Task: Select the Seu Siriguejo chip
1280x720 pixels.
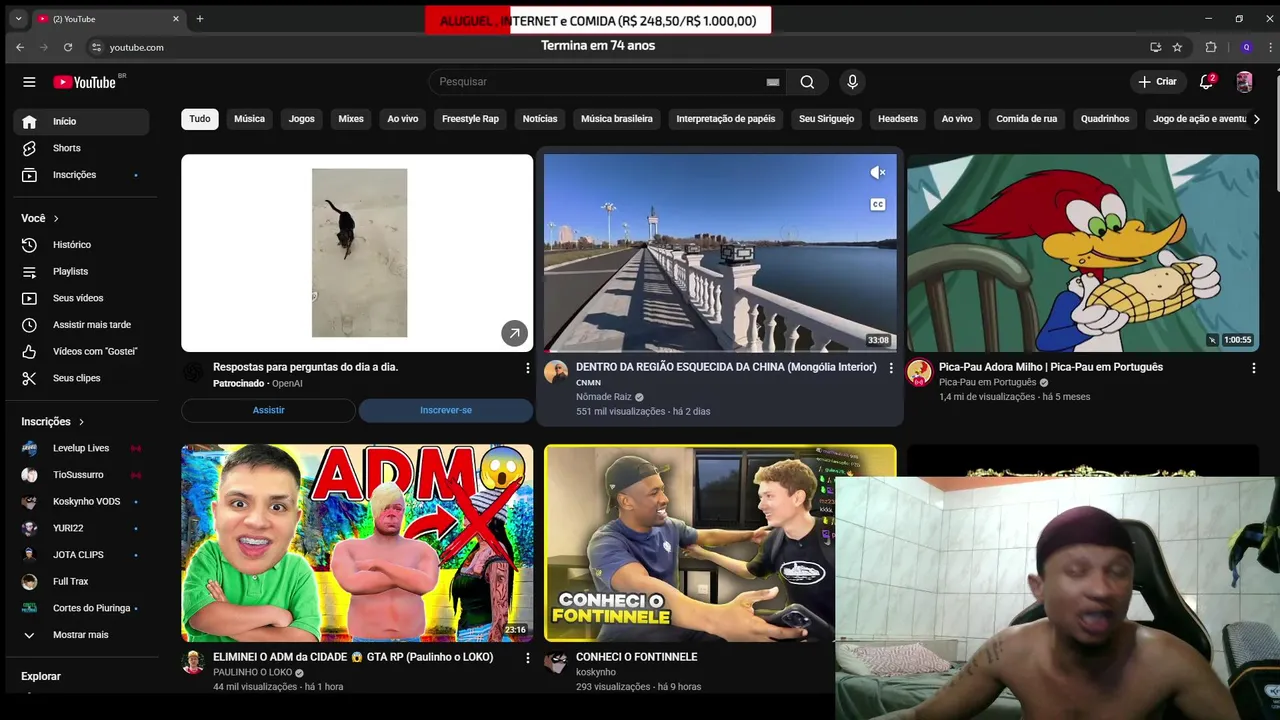Action: [827, 119]
